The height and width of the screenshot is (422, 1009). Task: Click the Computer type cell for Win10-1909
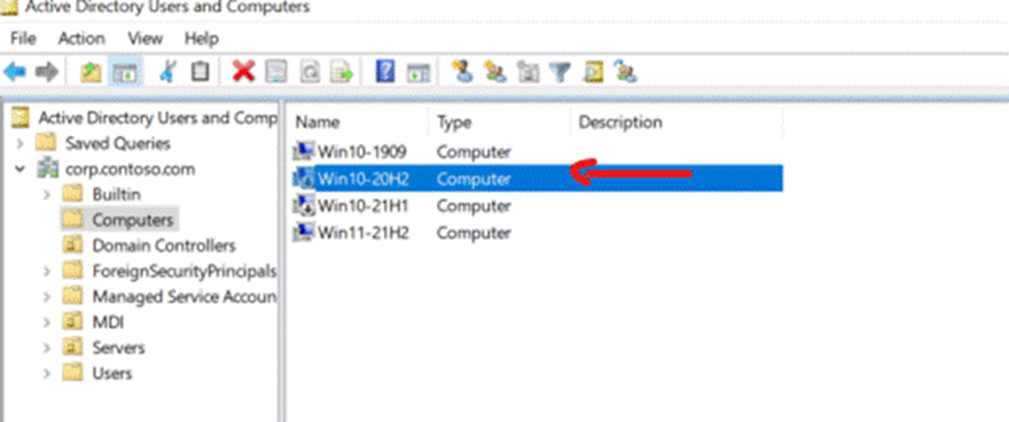click(474, 152)
